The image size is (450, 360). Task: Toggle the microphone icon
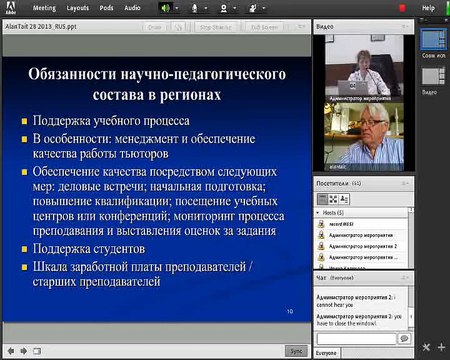[x=194, y=8]
